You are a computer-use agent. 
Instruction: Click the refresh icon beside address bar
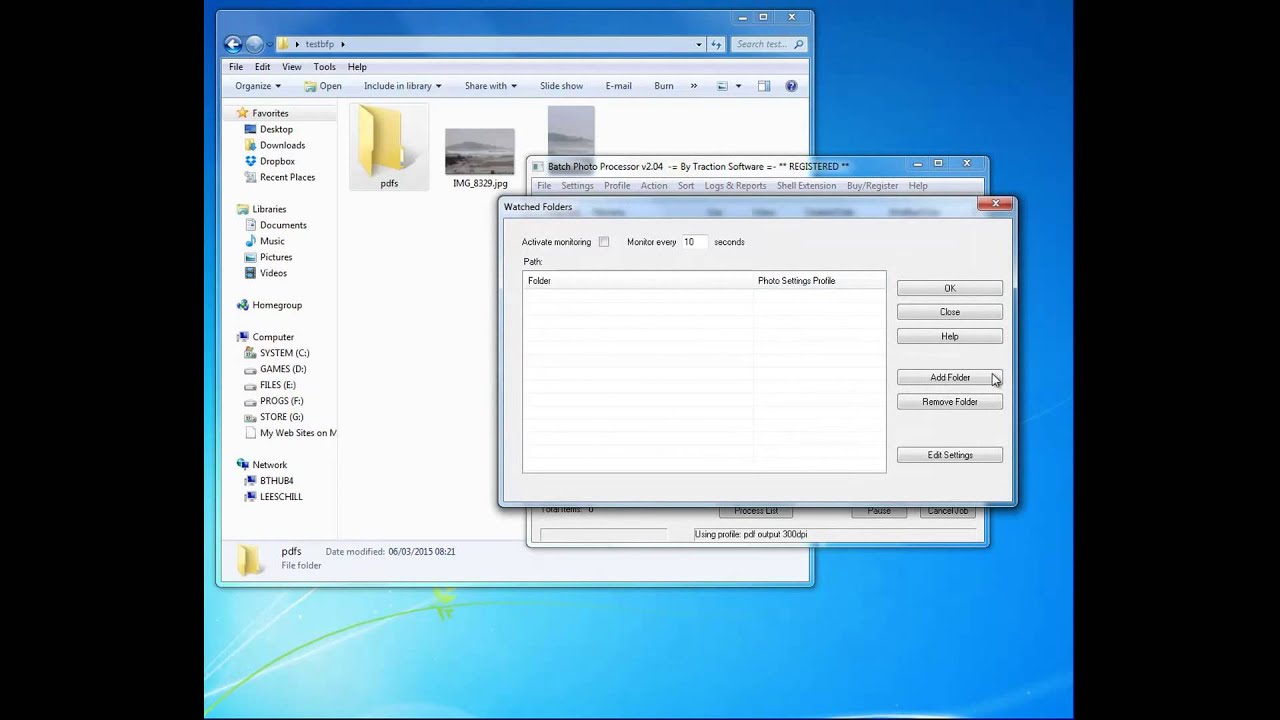[x=716, y=44]
